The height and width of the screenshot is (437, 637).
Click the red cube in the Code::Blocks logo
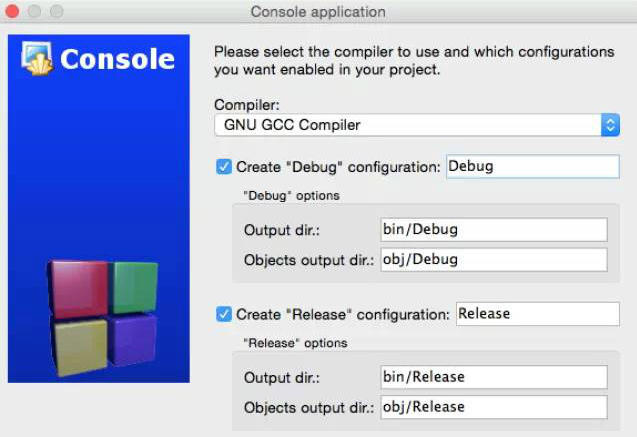[78, 288]
